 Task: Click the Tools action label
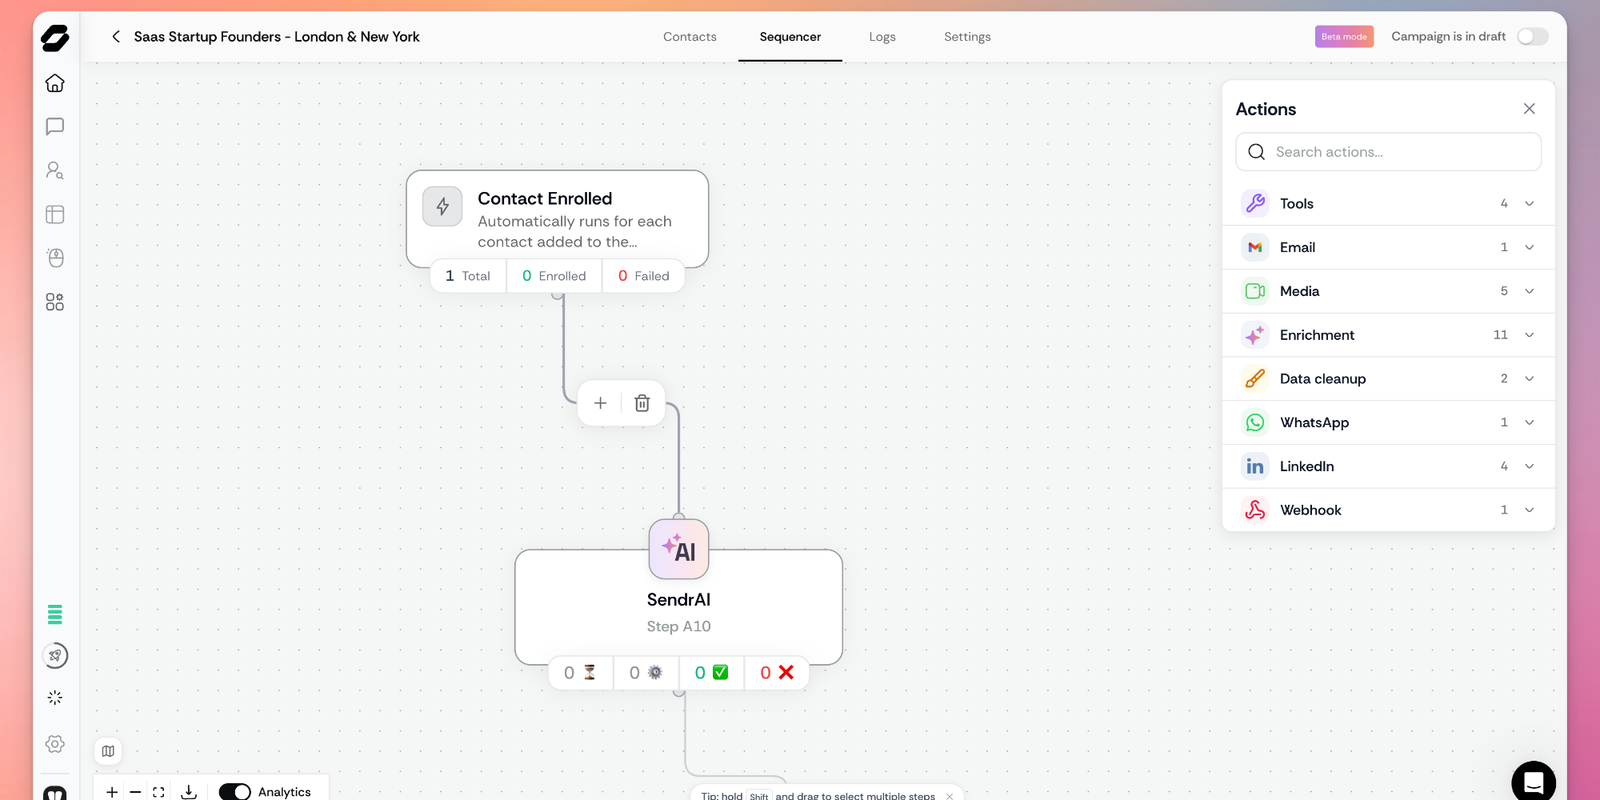coord(1297,204)
